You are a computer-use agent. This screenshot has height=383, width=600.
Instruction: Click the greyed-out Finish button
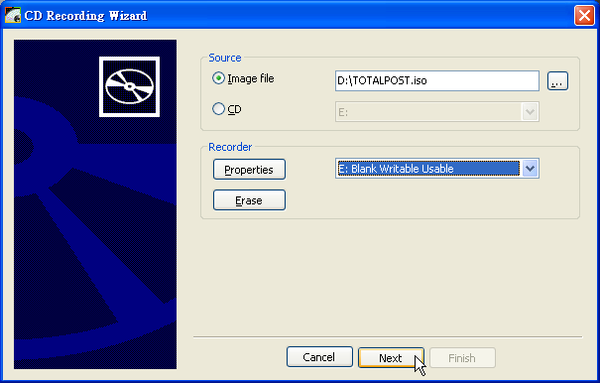463,358
